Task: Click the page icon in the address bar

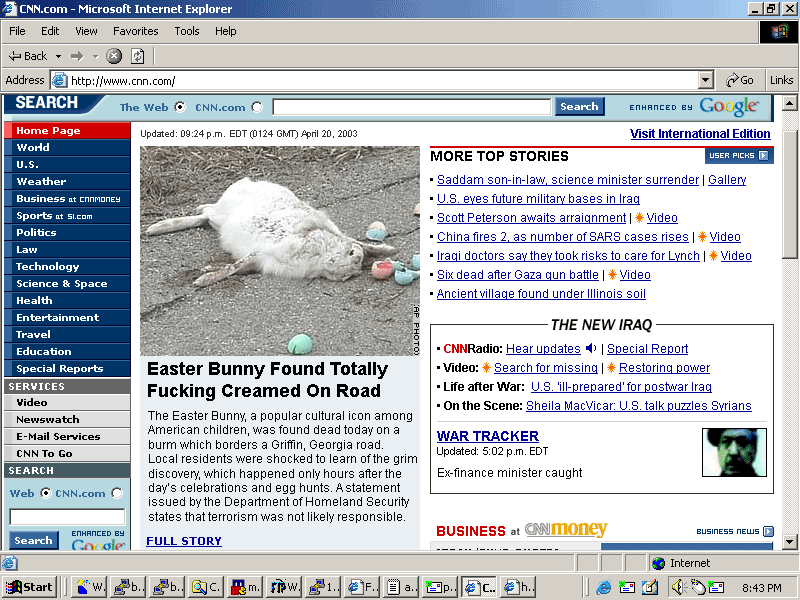Action: point(60,80)
